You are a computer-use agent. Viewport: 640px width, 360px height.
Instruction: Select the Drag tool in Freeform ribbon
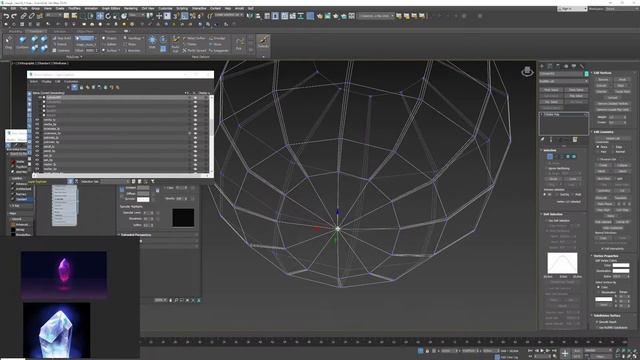click(9, 43)
